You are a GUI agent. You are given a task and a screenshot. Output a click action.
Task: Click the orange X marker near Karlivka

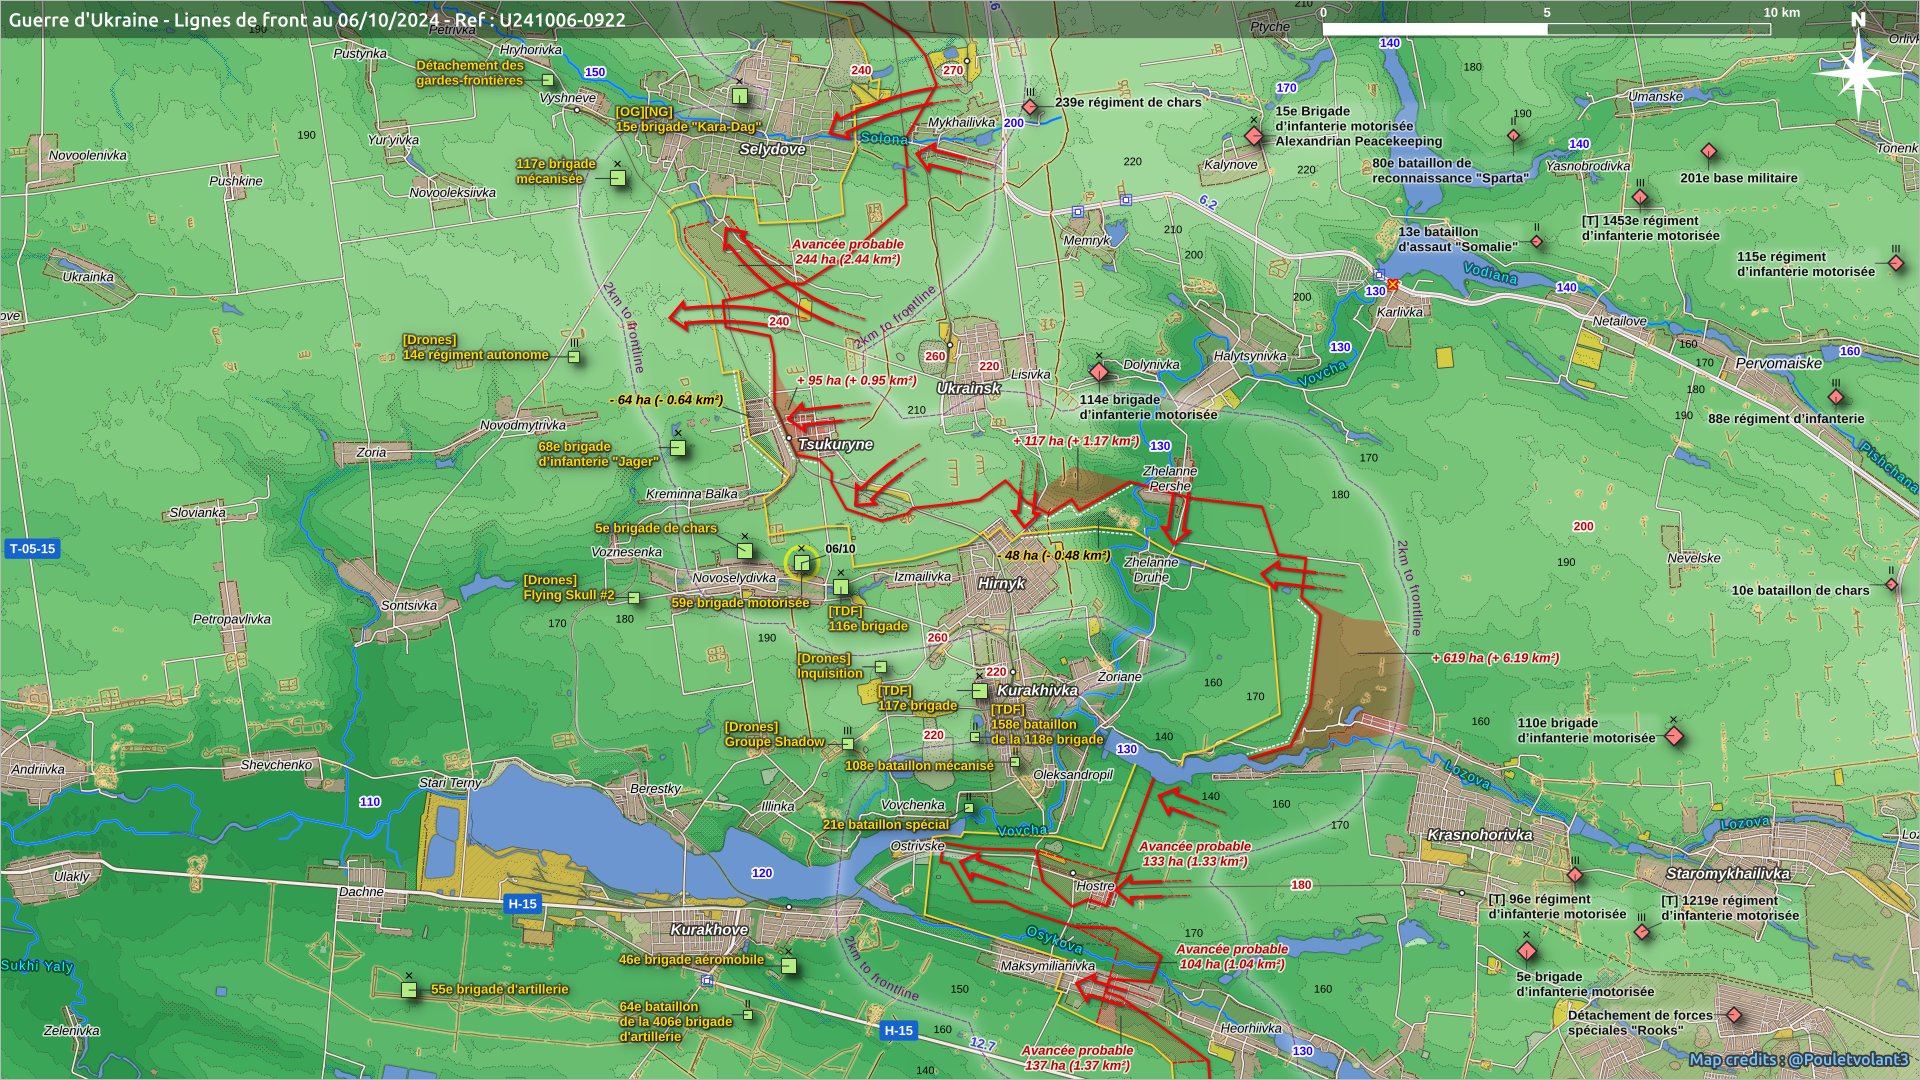1392,285
